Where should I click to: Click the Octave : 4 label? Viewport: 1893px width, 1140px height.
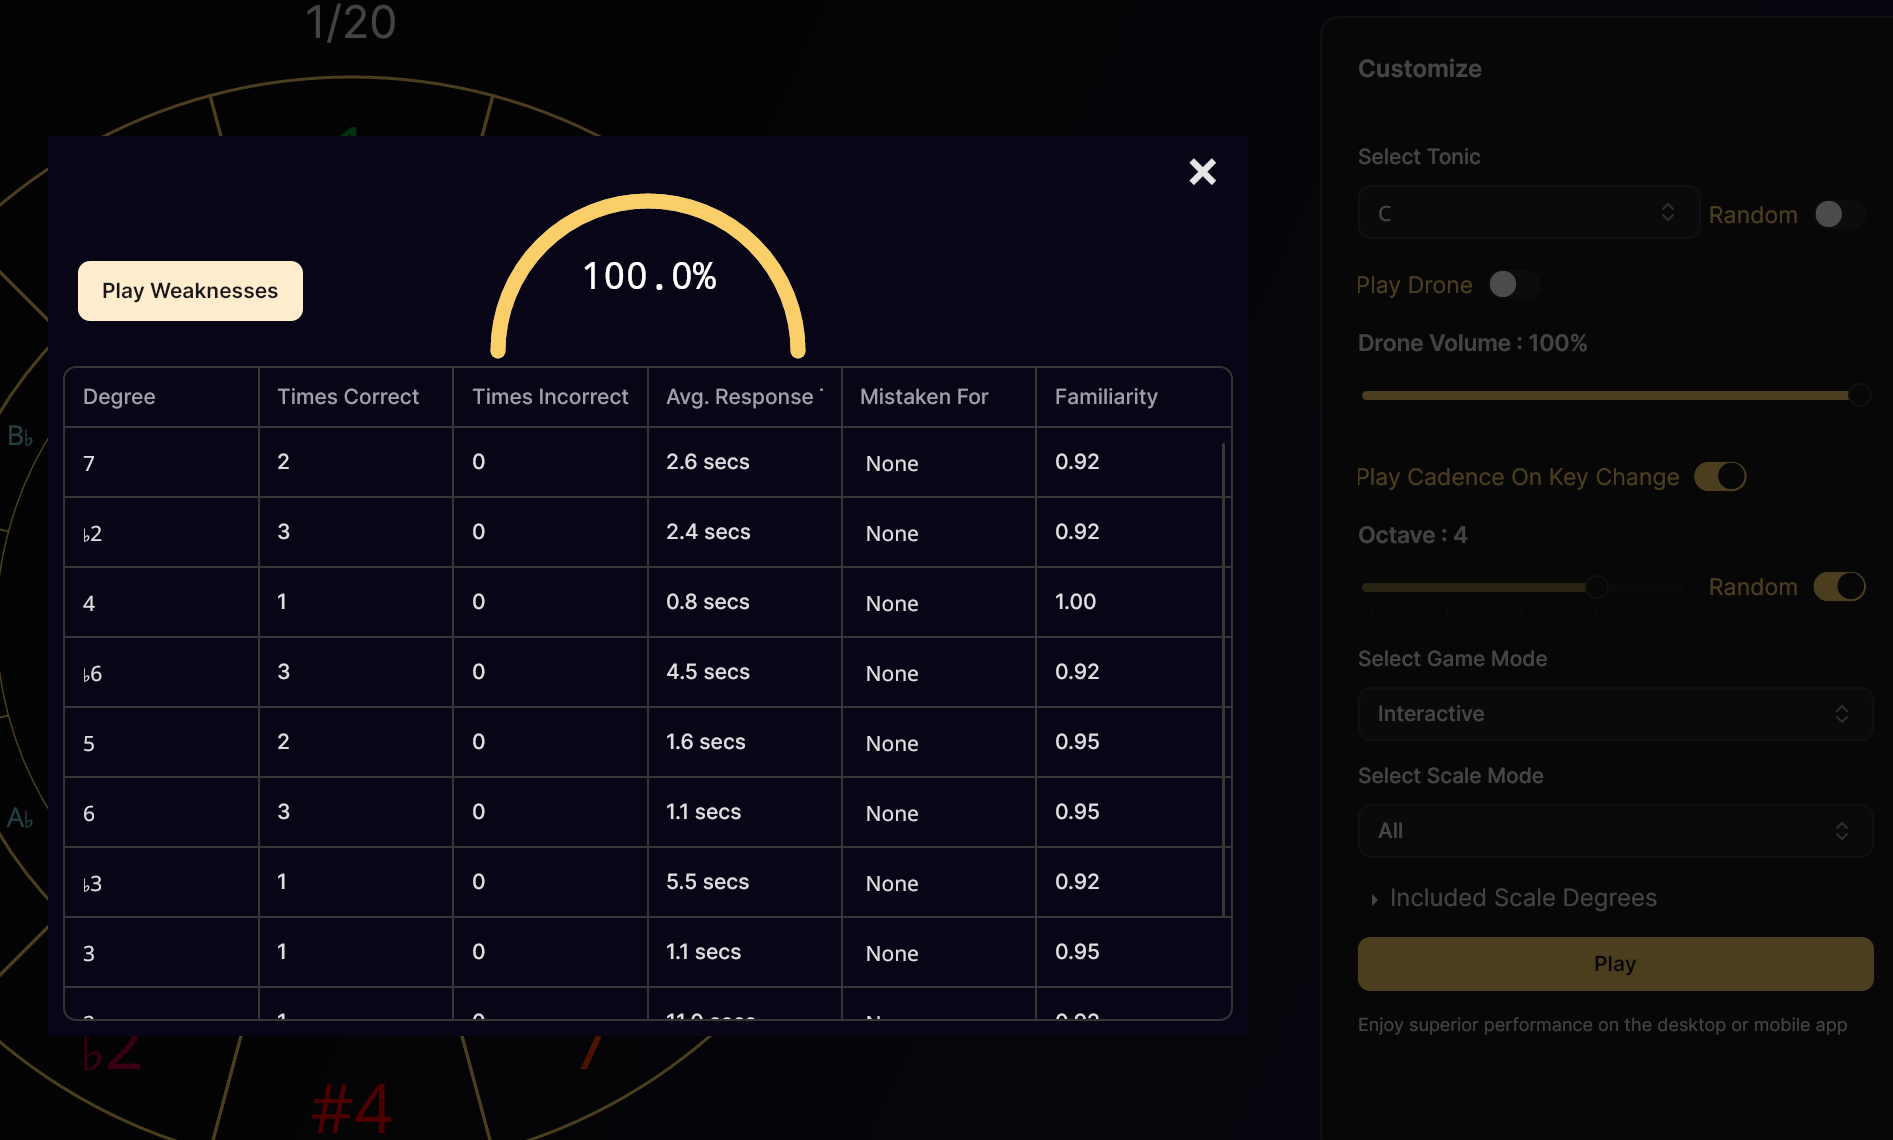(x=1412, y=535)
